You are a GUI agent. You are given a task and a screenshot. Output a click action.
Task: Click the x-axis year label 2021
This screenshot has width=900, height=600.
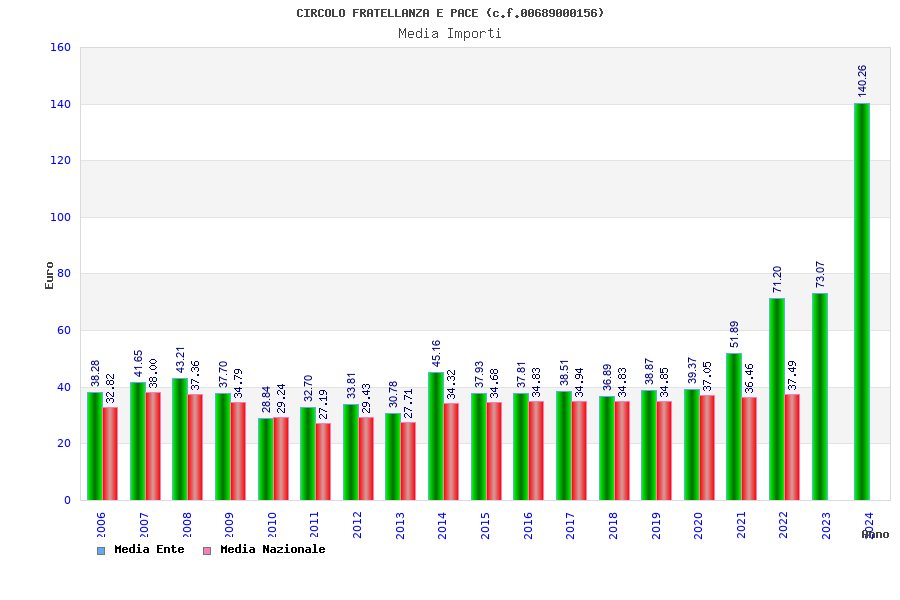click(741, 525)
